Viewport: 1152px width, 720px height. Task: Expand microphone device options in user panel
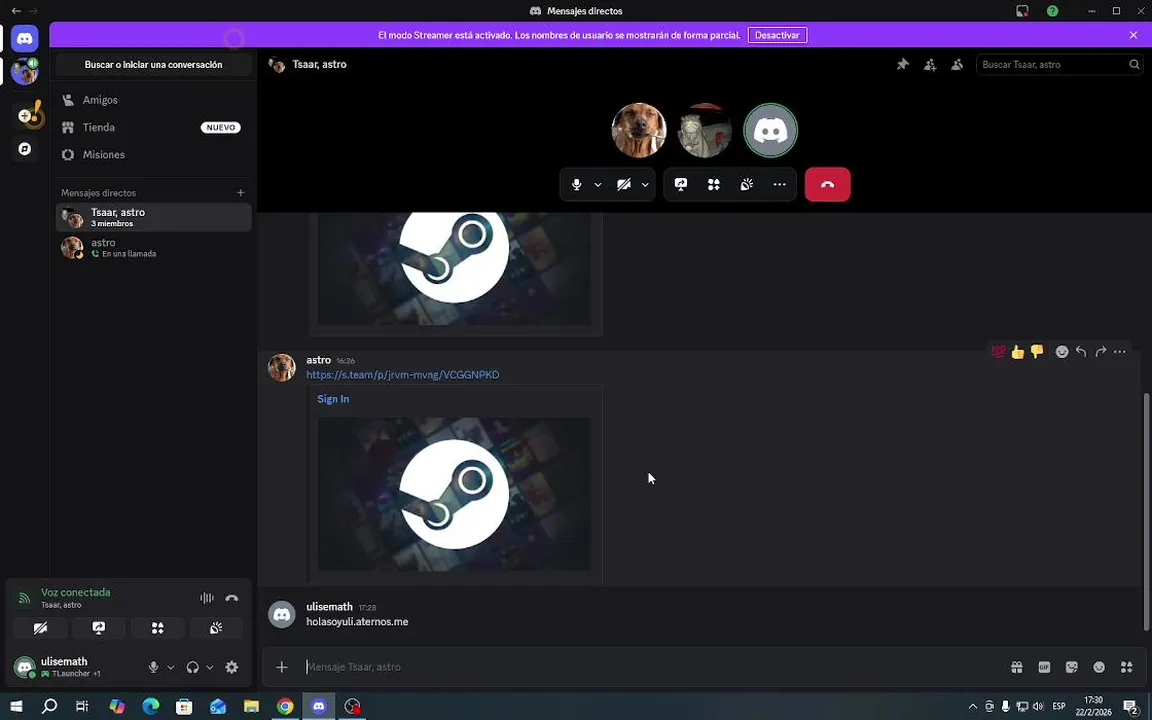tap(170, 667)
